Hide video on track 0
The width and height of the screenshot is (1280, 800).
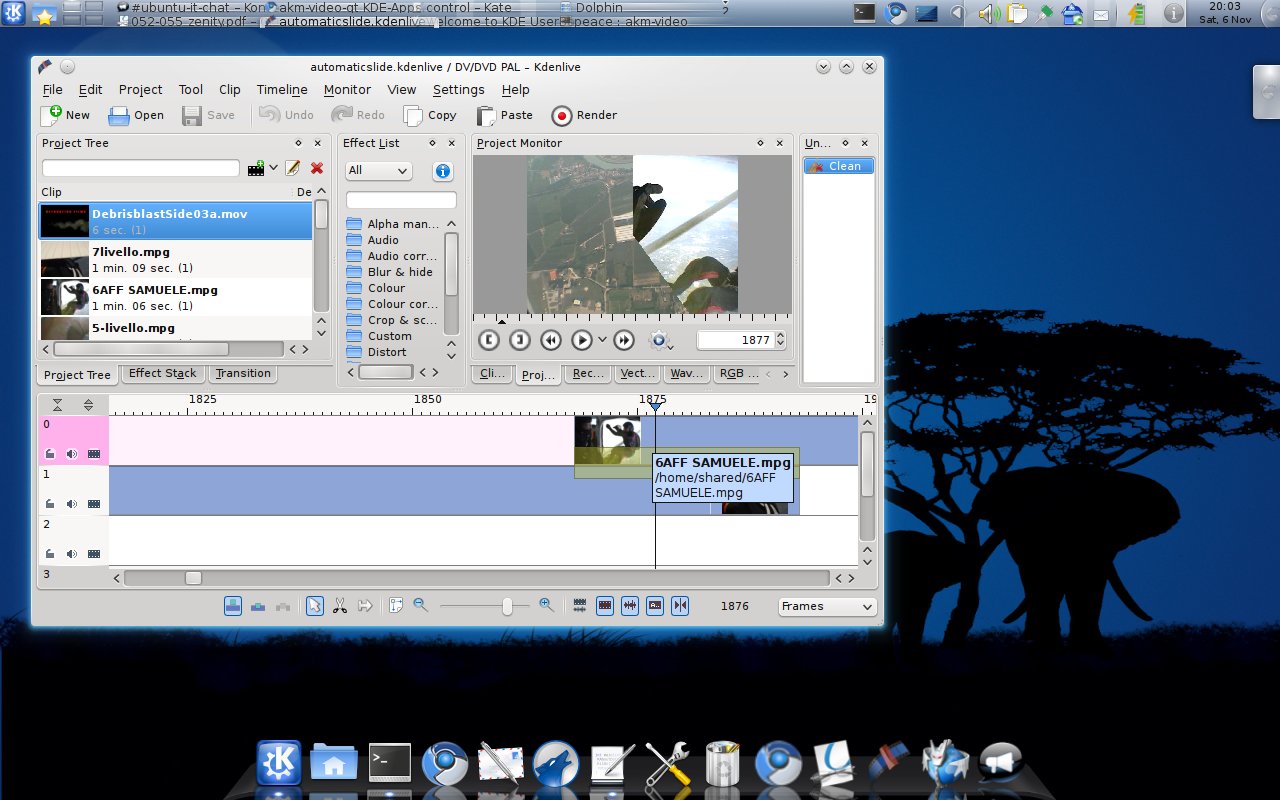pyautogui.click(x=94, y=454)
